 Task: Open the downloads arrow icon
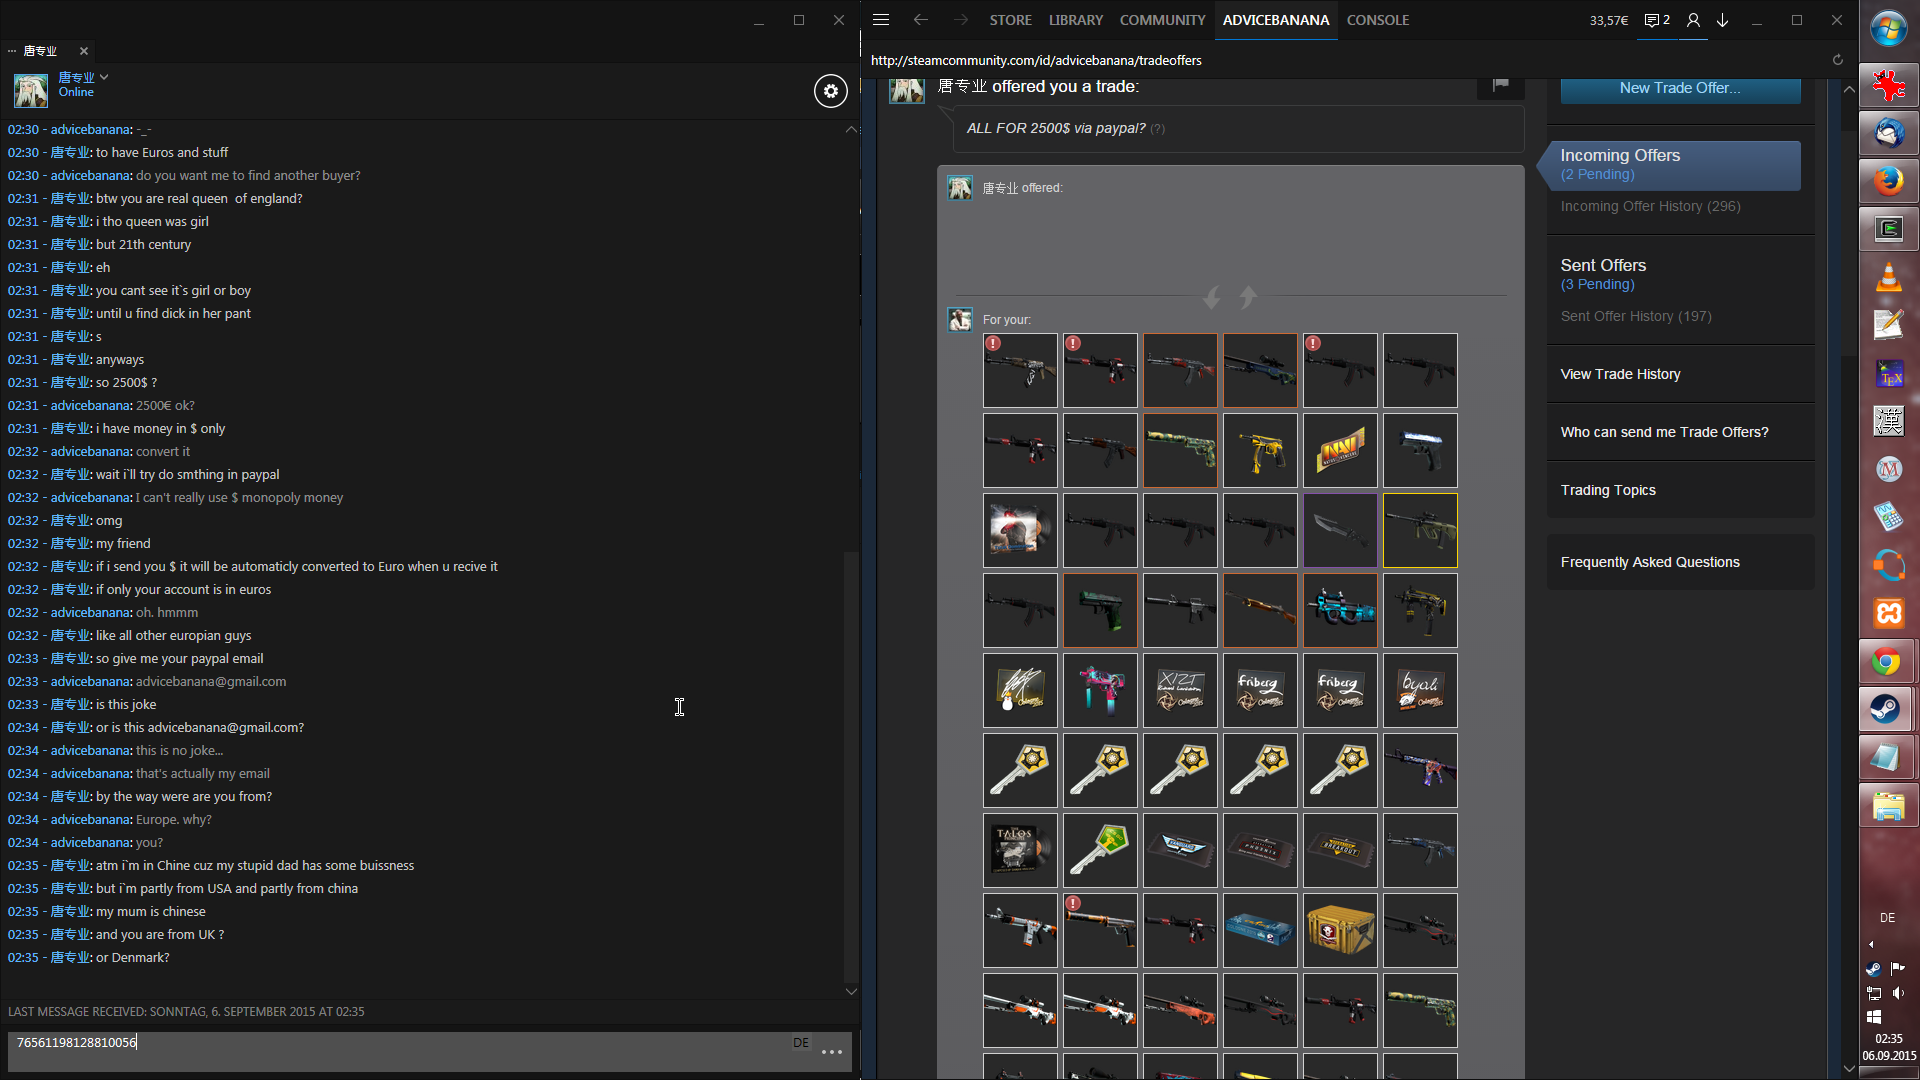pos(1723,20)
